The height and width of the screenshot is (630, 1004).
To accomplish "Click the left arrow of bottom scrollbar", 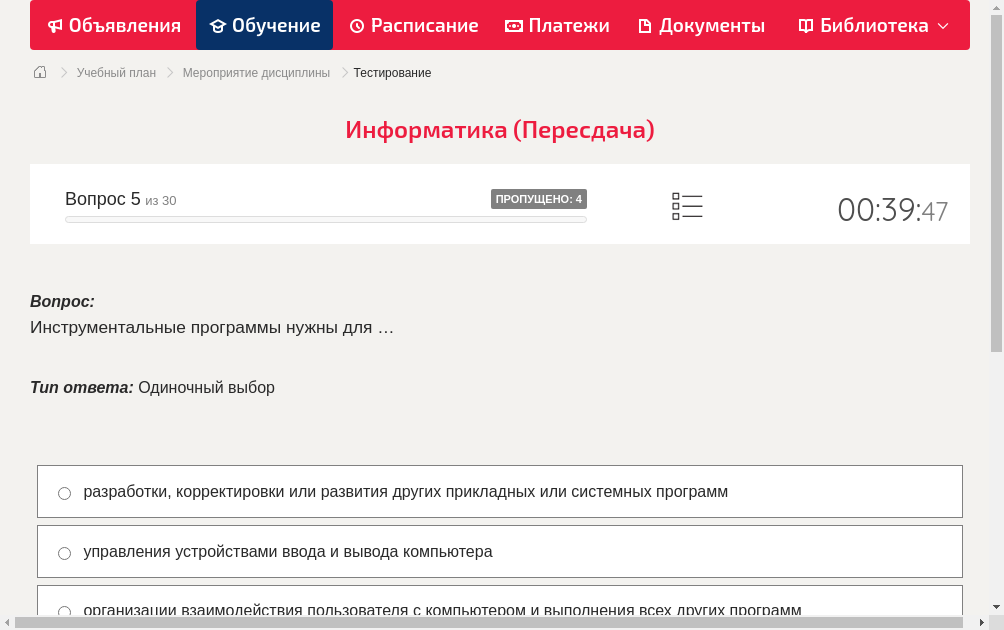I will click(7, 621).
